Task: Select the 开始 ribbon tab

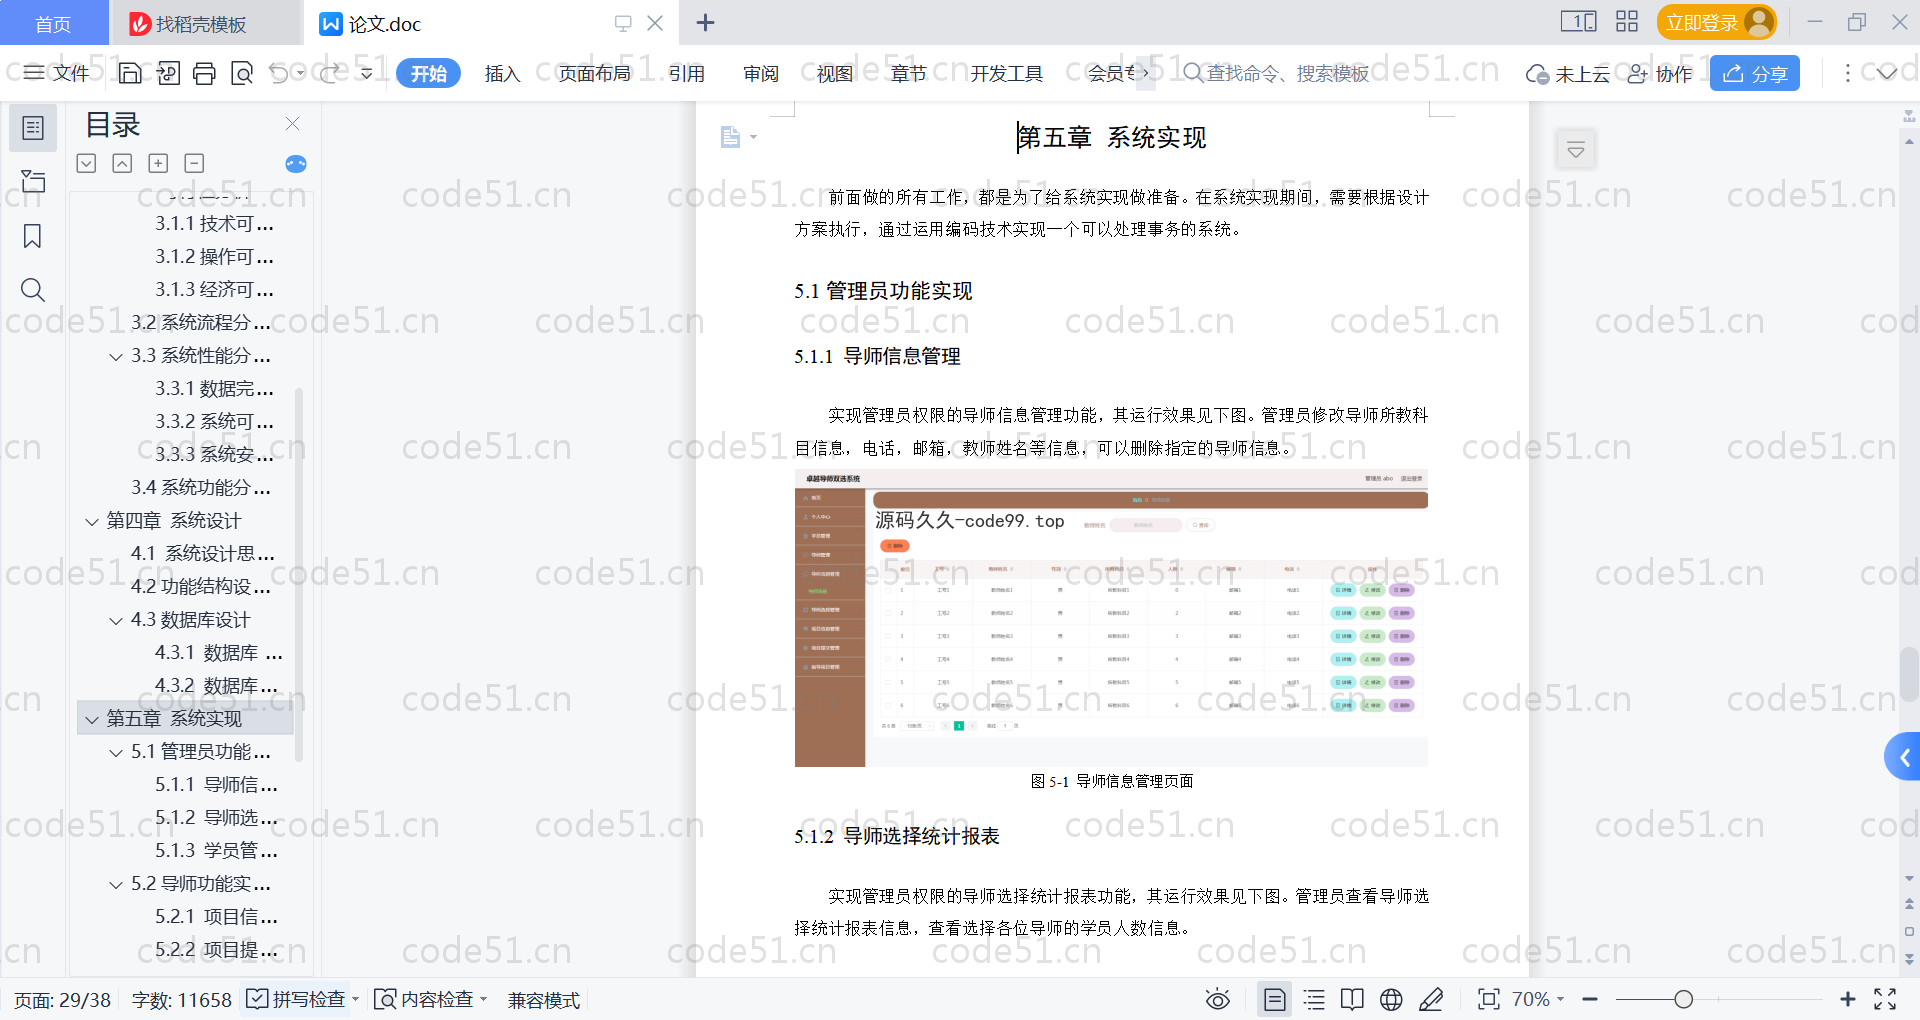Action: click(429, 73)
